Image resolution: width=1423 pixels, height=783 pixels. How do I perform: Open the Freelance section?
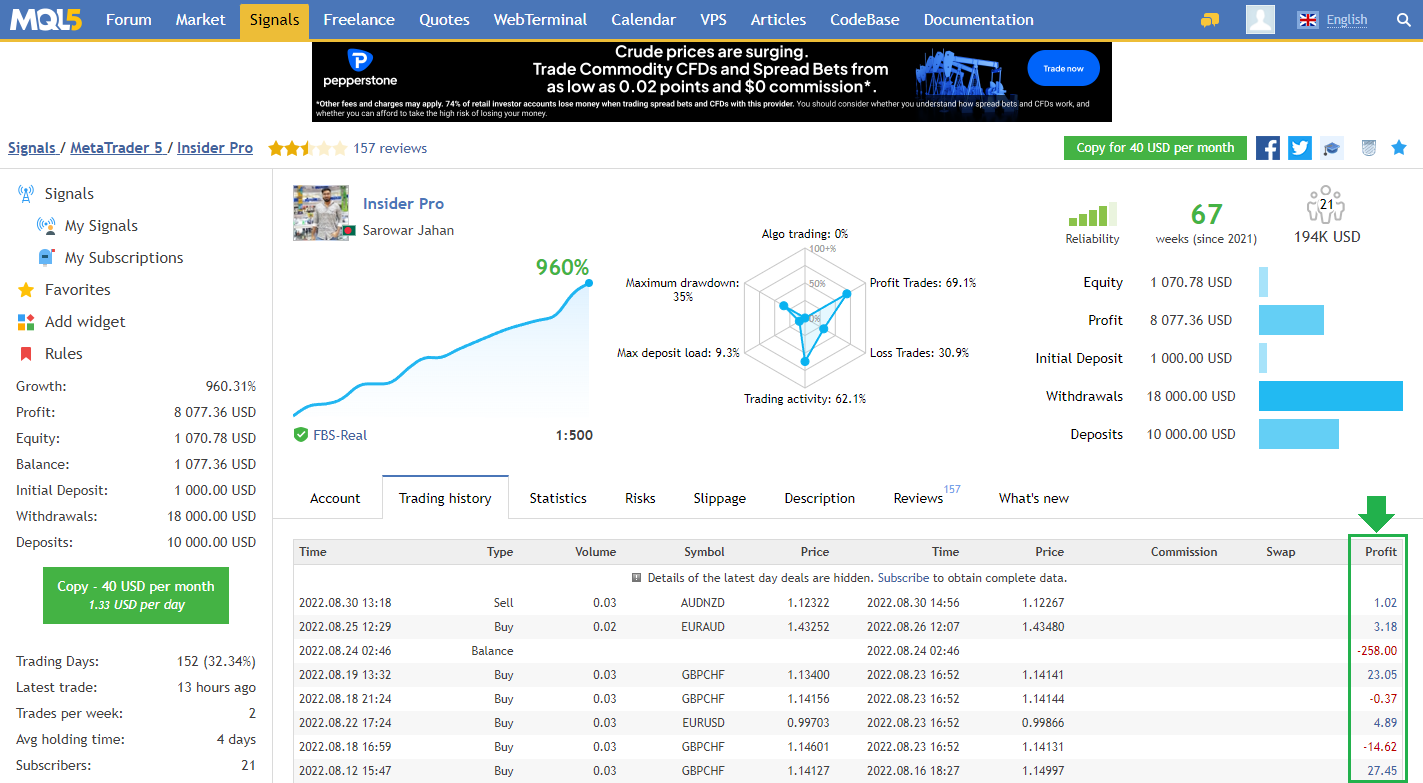359,20
